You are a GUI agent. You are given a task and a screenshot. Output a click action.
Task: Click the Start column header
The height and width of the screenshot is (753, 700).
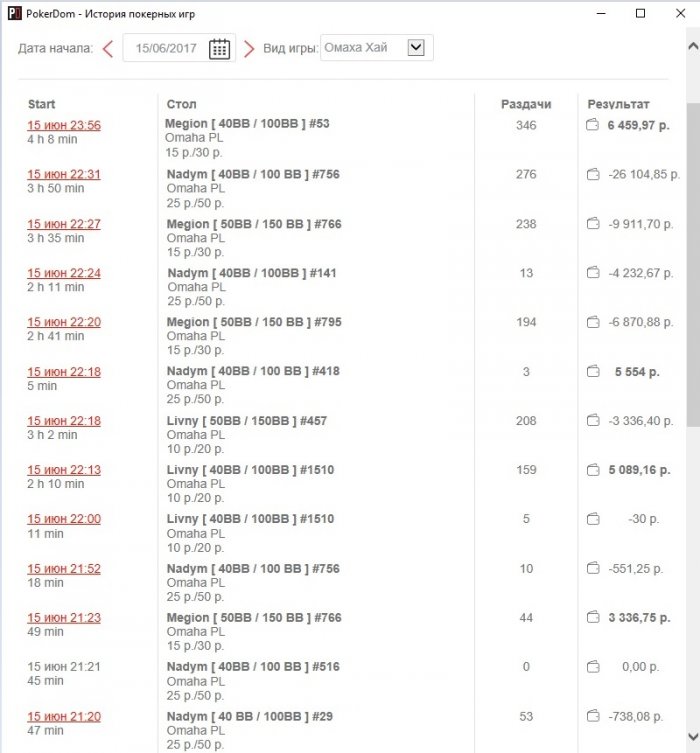tap(41, 104)
